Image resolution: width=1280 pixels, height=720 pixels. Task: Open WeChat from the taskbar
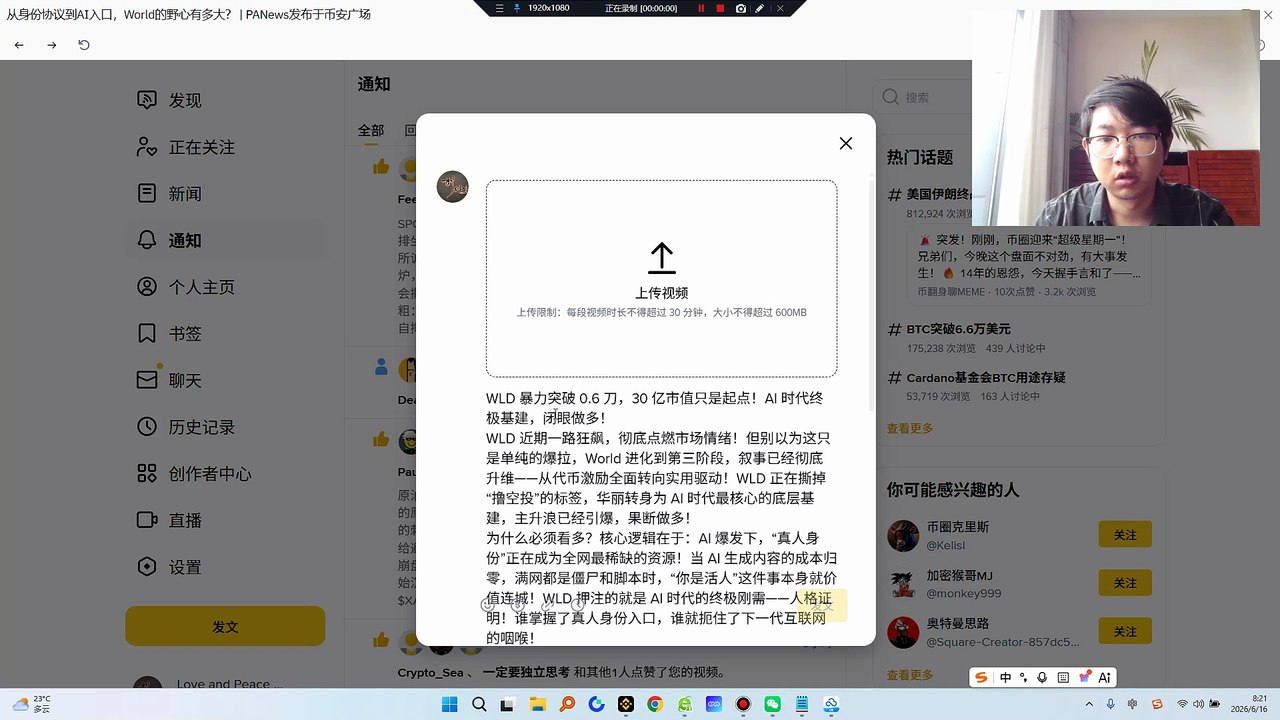pyautogui.click(x=772, y=704)
